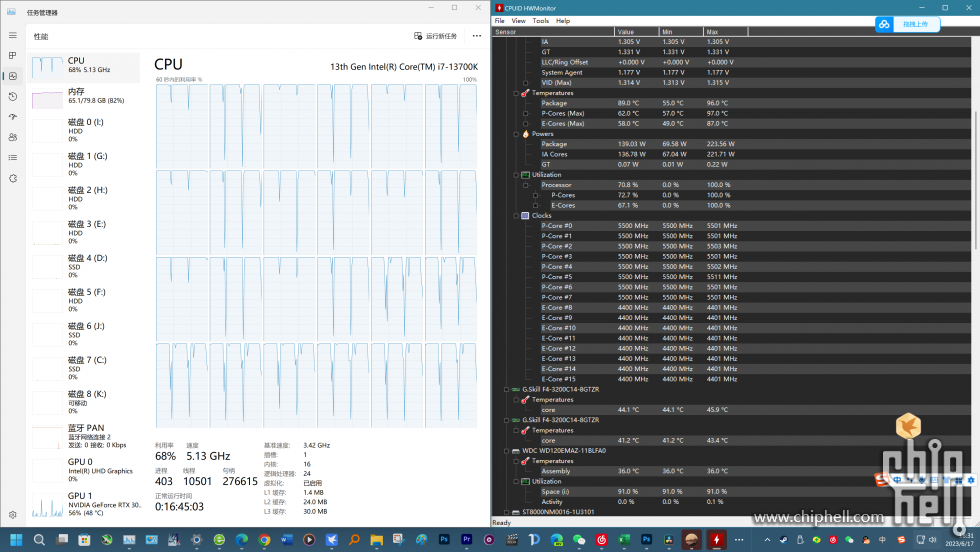This screenshot has width=980, height=552.
Task: Click the Max column header in HWMonitor
Action: pyautogui.click(x=726, y=32)
